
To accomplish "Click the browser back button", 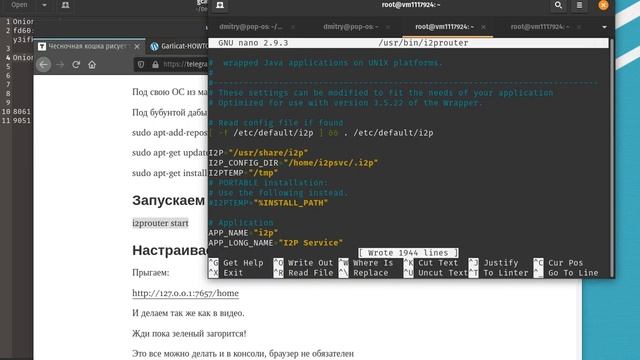I will 44,64.
